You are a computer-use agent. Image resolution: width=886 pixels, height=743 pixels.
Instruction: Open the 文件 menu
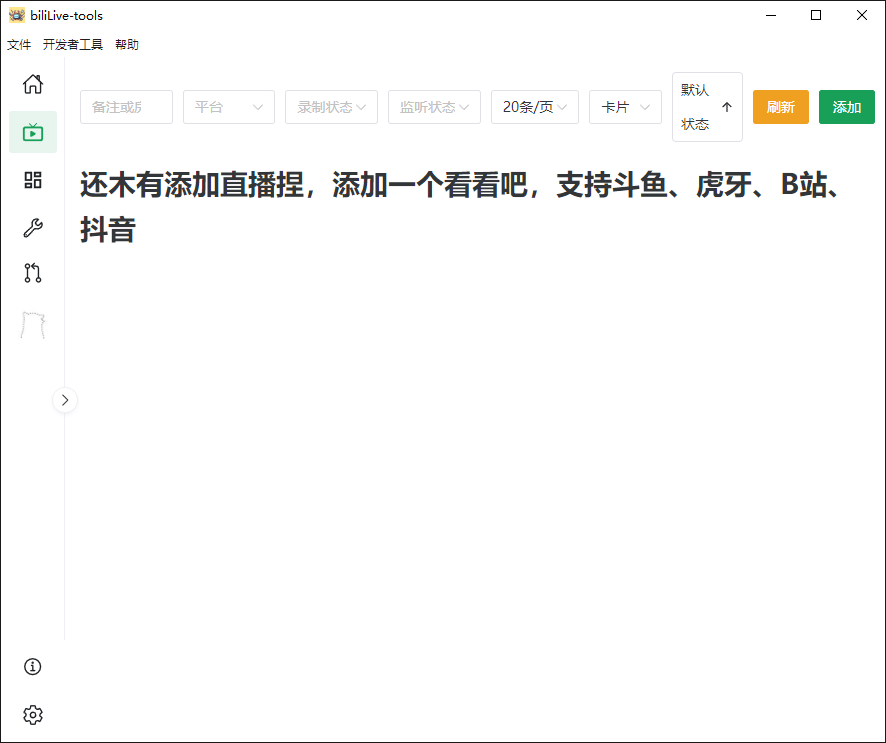tap(18, 44)
